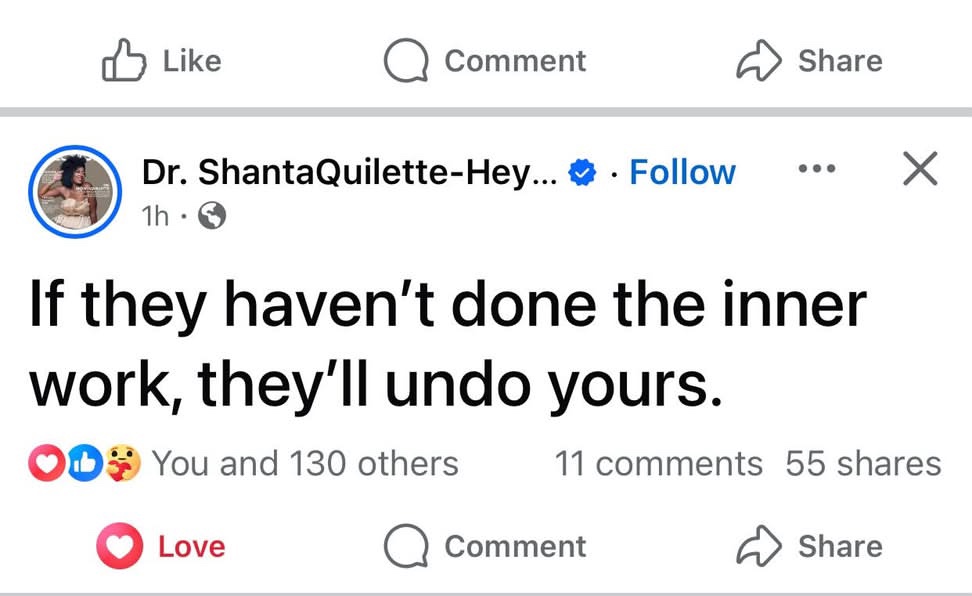972x596 pixels.
Task: Click the 1h post timestamp
Action: click(155, 216)
